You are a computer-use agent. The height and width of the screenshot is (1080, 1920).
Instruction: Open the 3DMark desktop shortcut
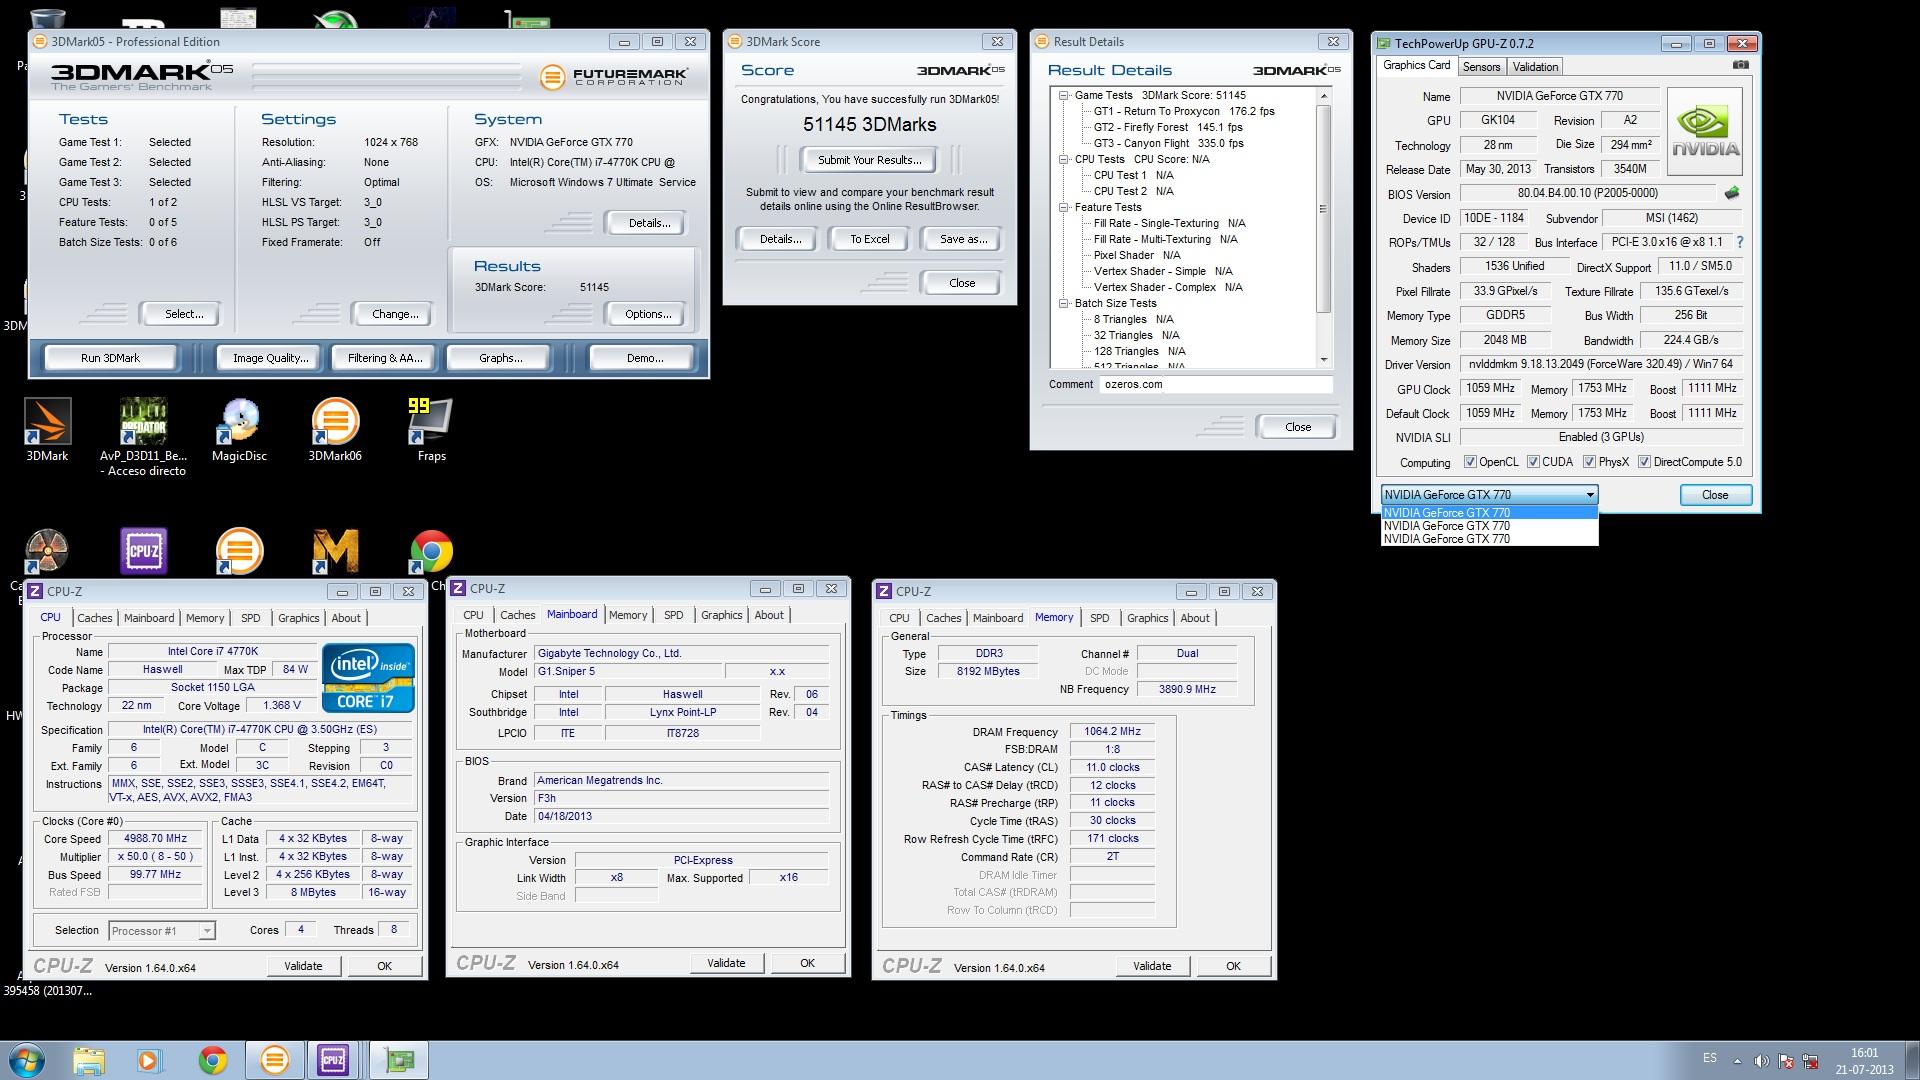(x=47, y=430)
